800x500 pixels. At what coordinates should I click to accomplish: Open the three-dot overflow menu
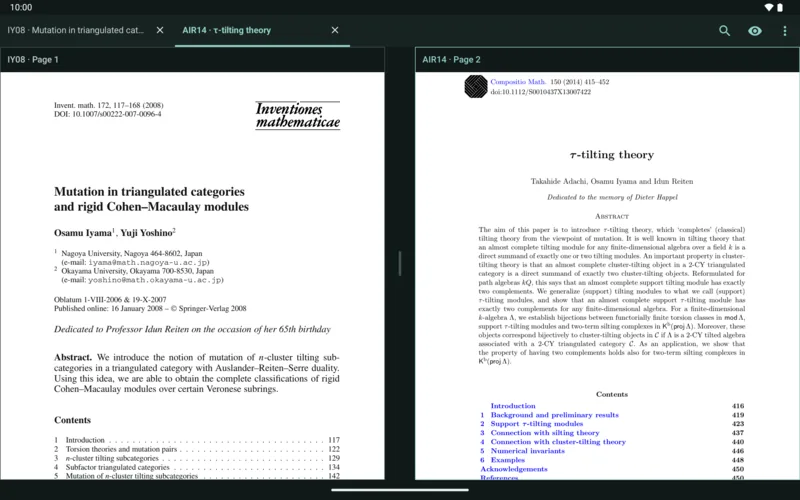pos(785,31)
